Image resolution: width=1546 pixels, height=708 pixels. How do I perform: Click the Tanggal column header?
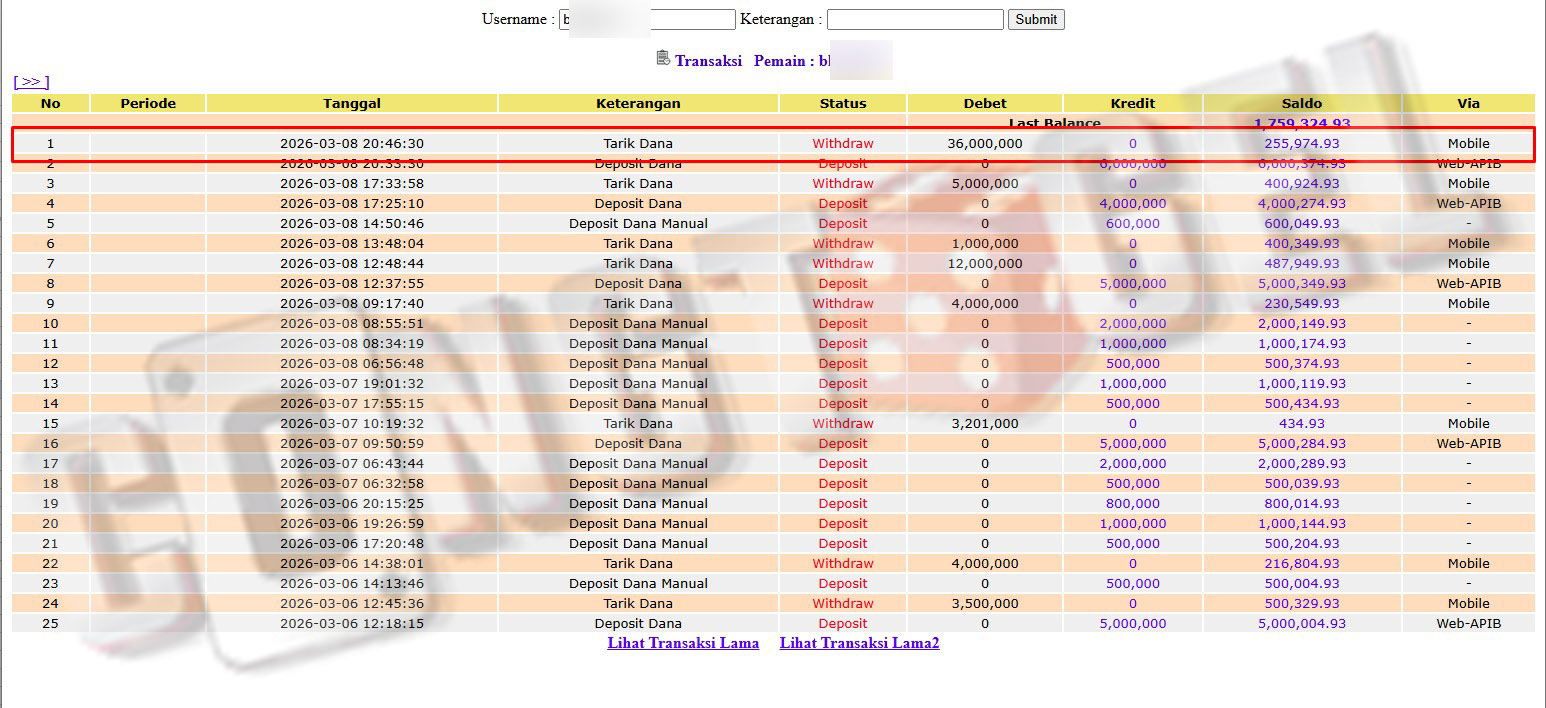[x=351, y=103]
